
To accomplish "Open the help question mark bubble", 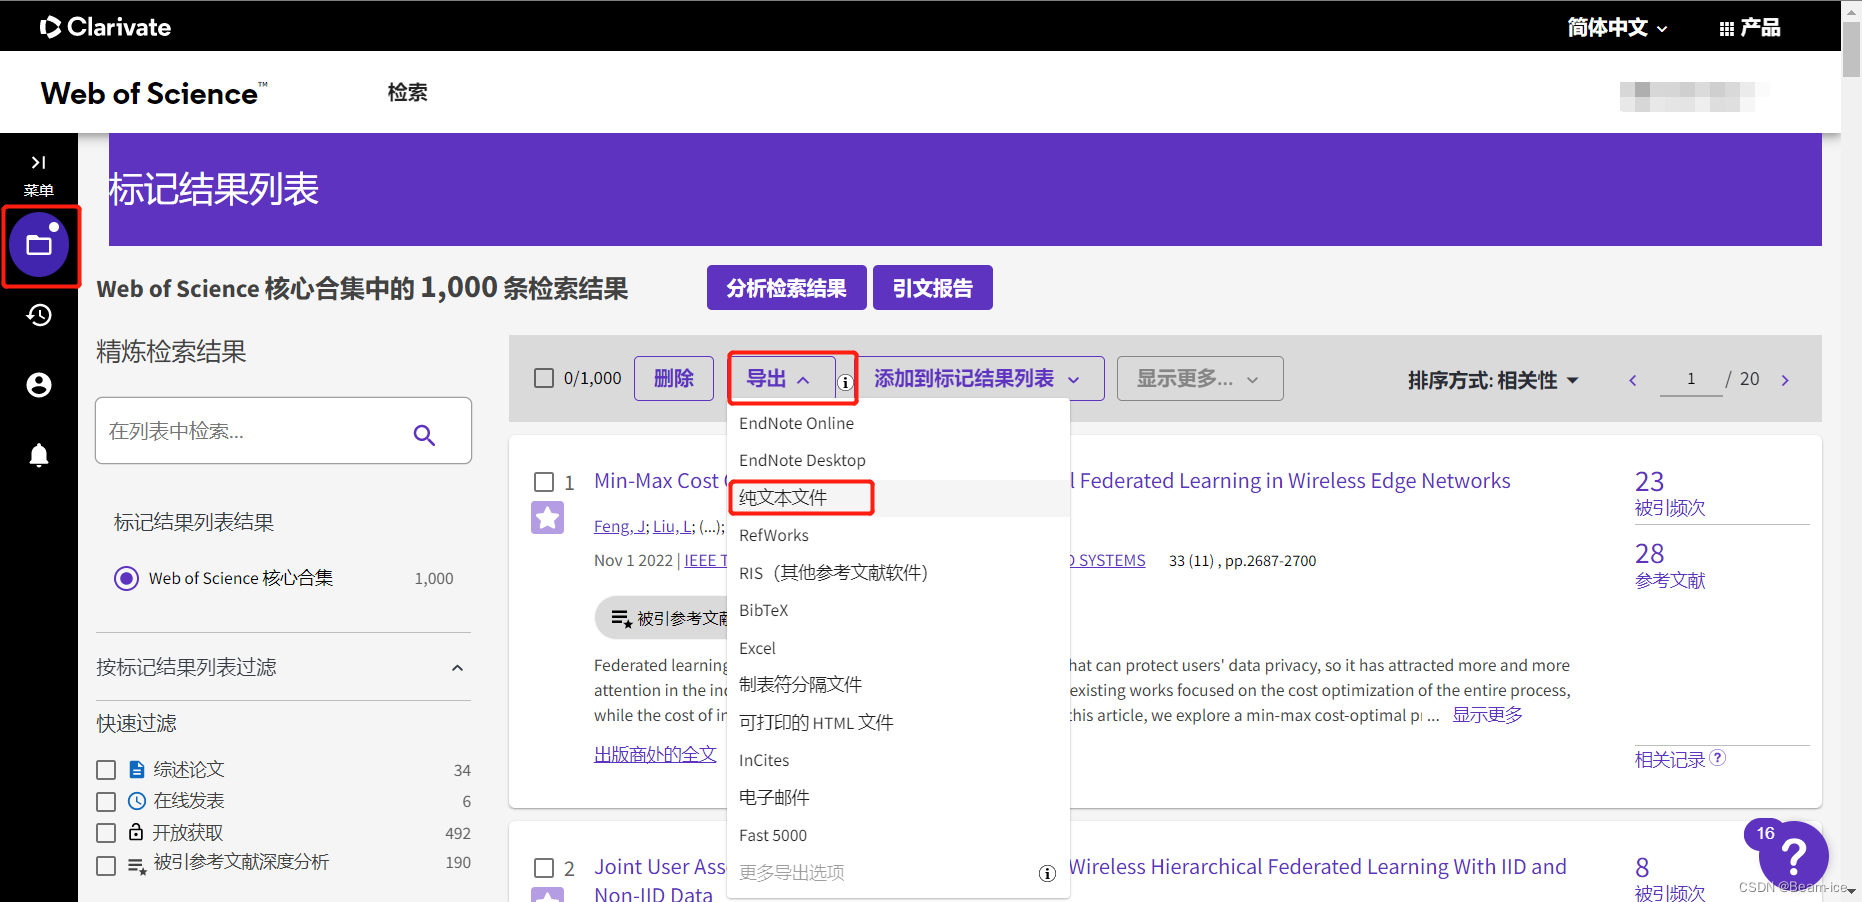I will click(1794, 855).
